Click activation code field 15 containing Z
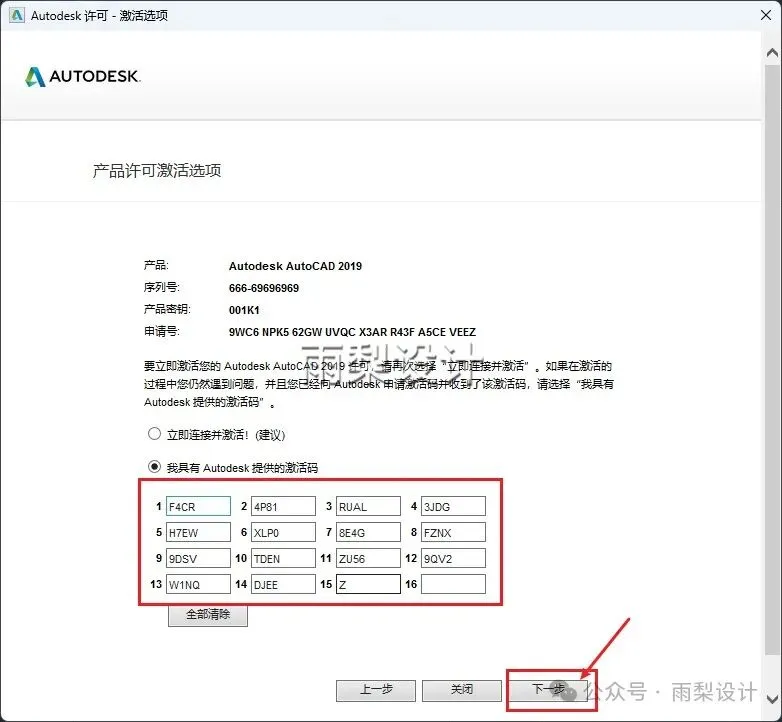 click(368, 584)
